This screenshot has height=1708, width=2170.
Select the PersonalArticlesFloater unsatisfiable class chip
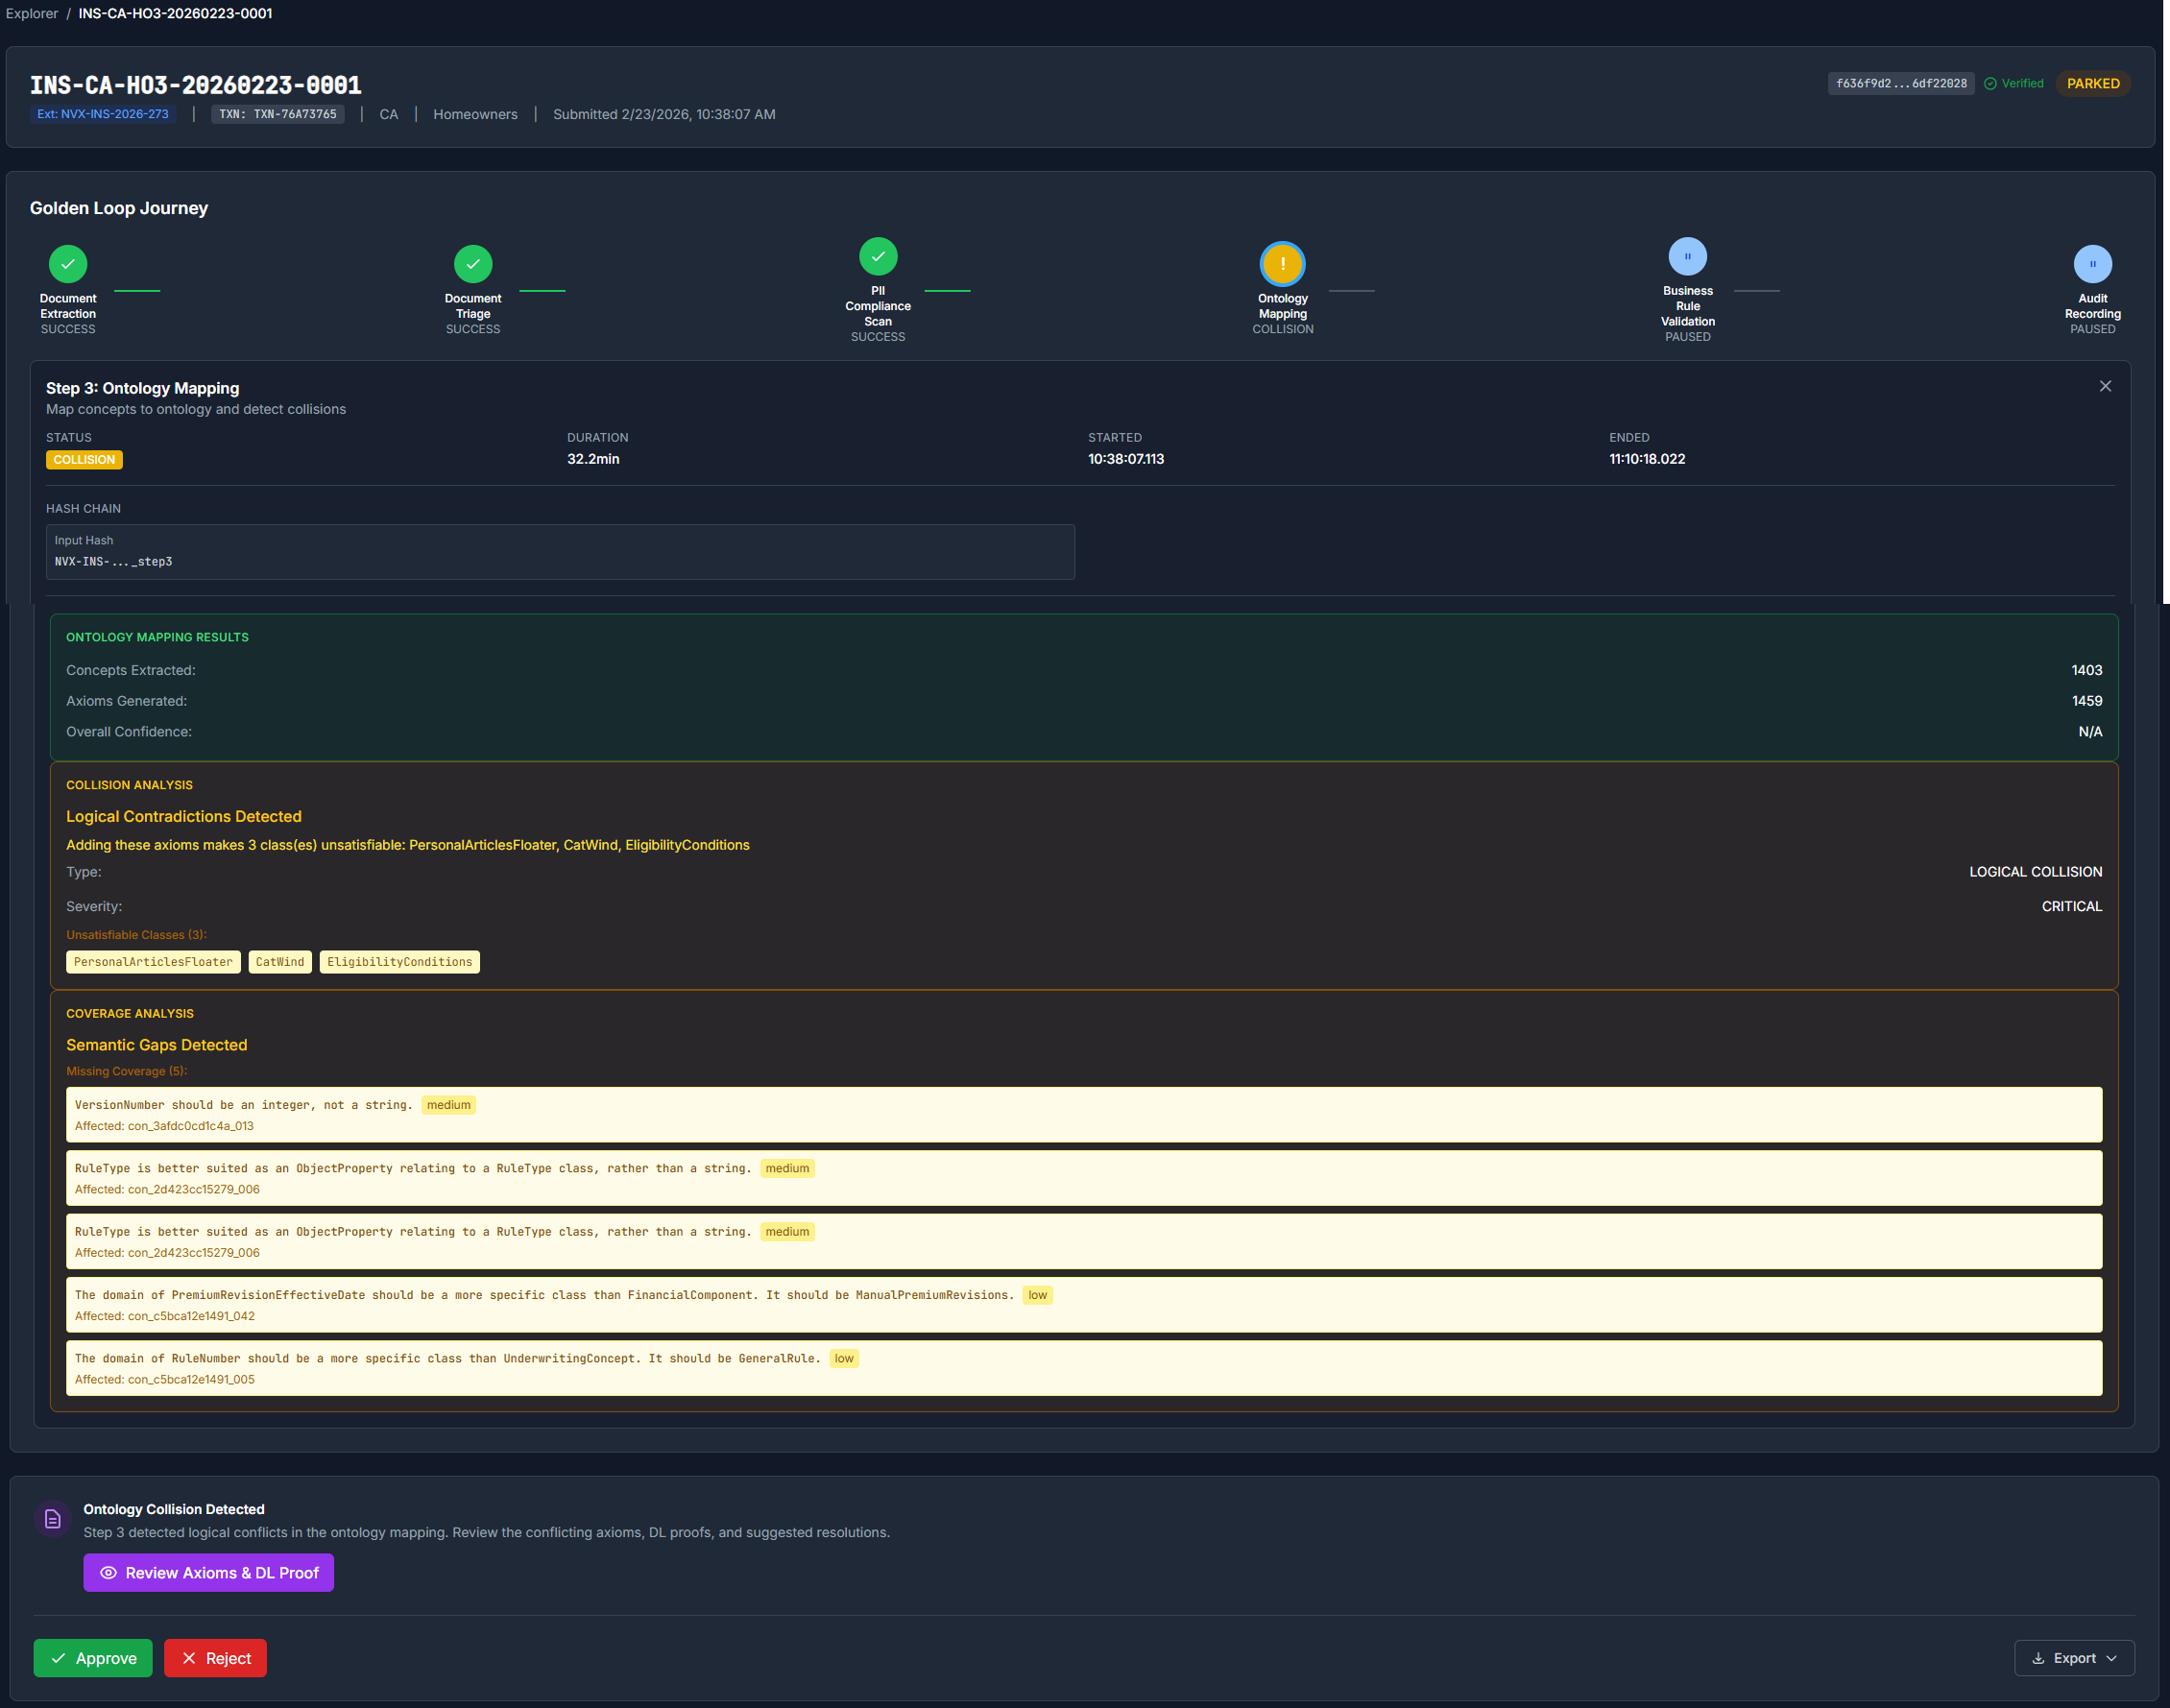[x=152, y=961]
